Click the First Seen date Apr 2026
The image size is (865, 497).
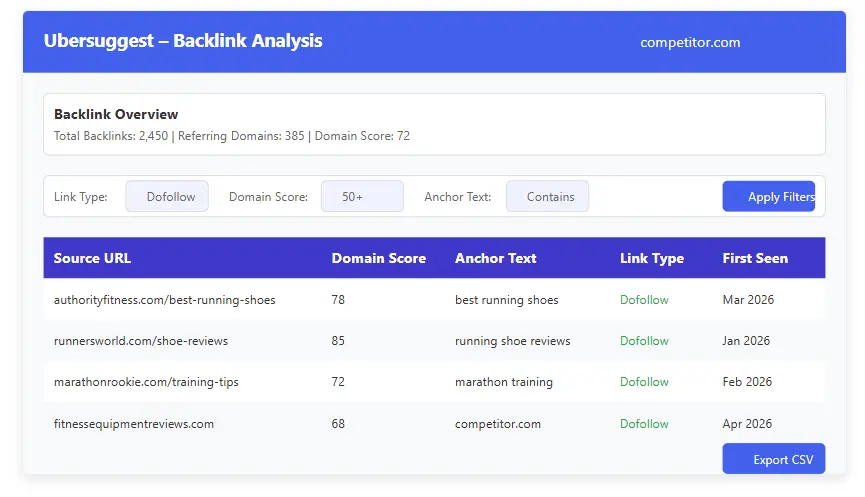pyautogui.click(x=747, y=424)
